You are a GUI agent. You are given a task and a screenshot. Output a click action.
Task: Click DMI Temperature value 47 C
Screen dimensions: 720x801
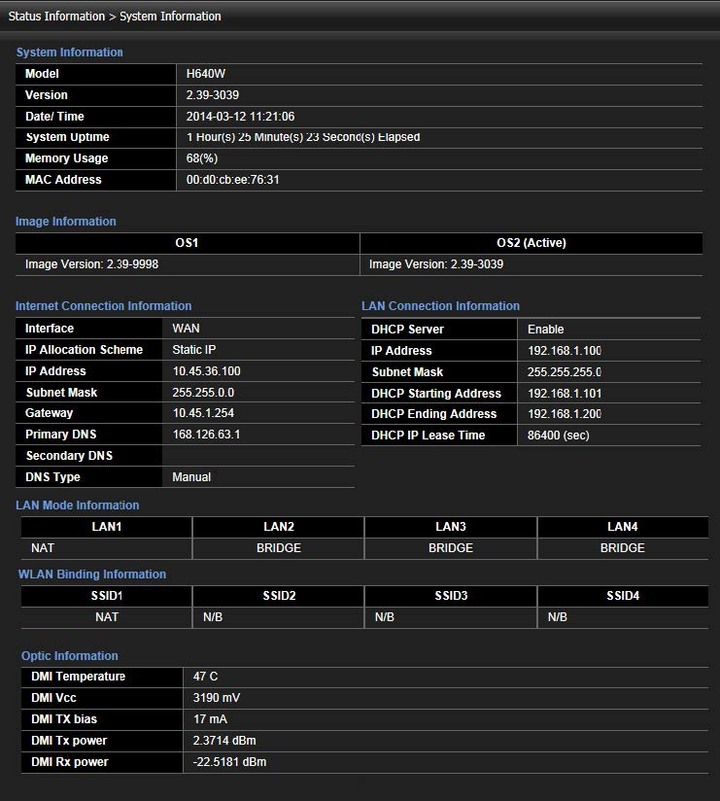(x=205, y=676)
